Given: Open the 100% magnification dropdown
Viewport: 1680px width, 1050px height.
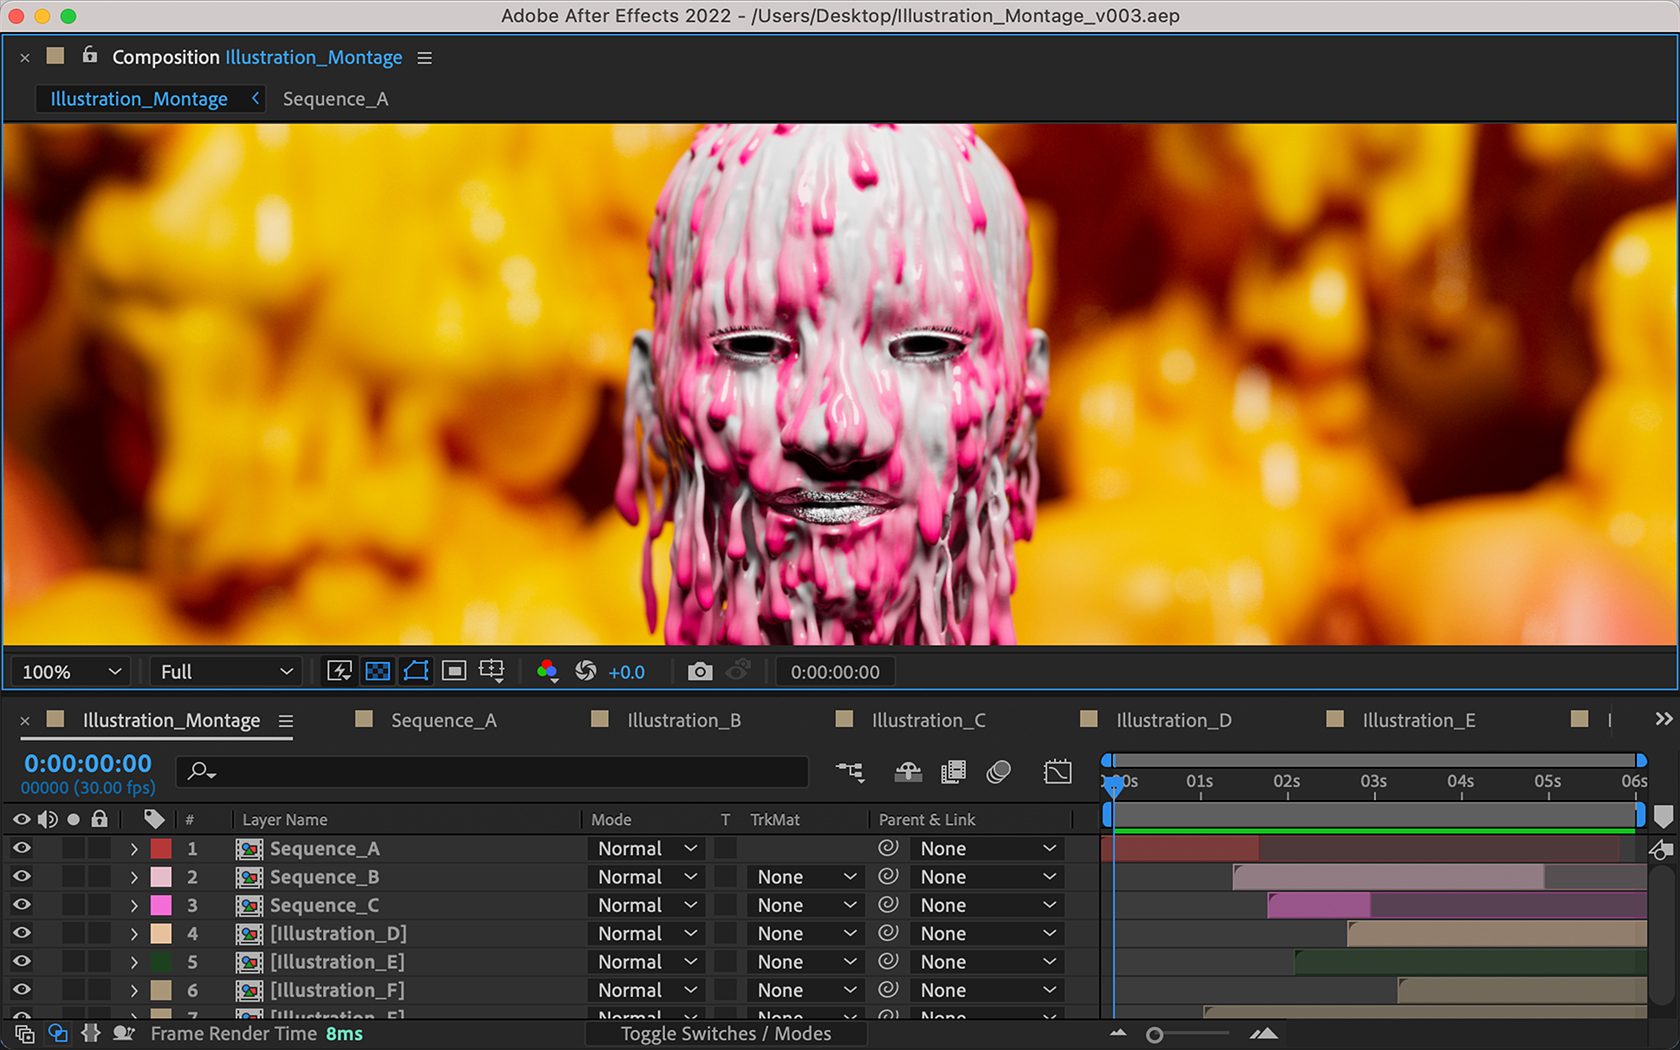Looking at the screenshot, I should pos(72,672).
